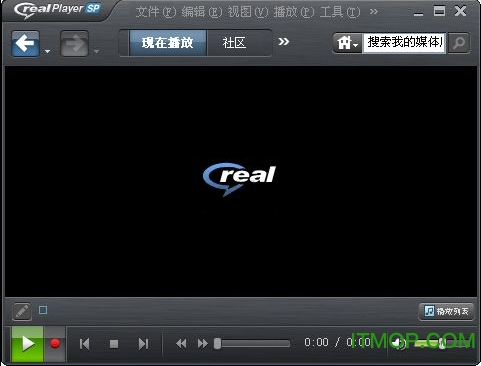This screenshot has width=481, height=366.
Task: Click the 搜索我的媒体 search field
Action: point(404,42)
